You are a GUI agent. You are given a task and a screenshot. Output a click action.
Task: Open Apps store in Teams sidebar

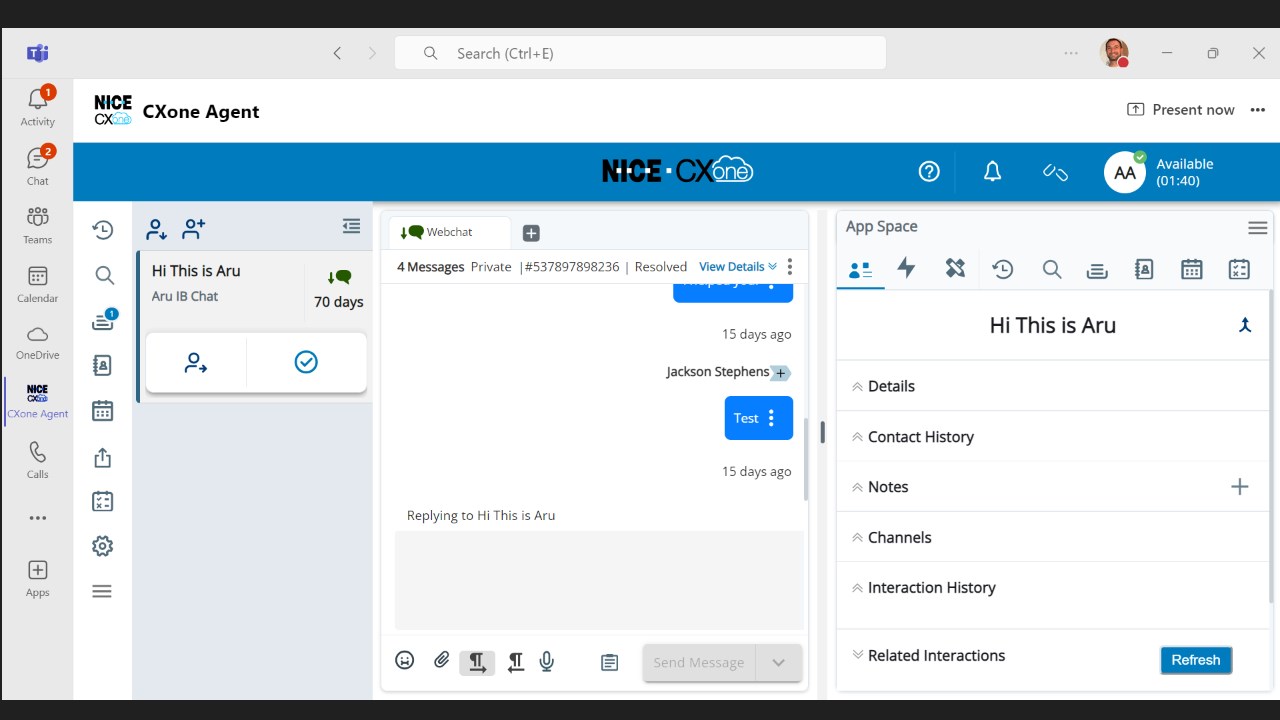37,578
